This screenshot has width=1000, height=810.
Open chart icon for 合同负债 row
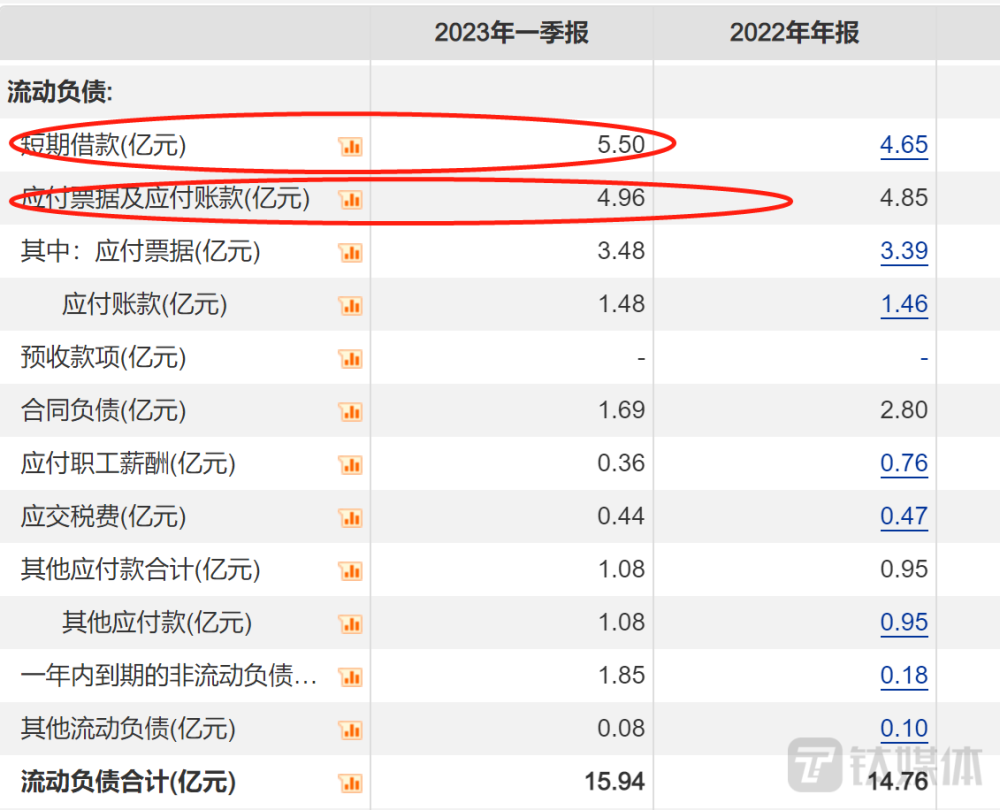(351, 411)
